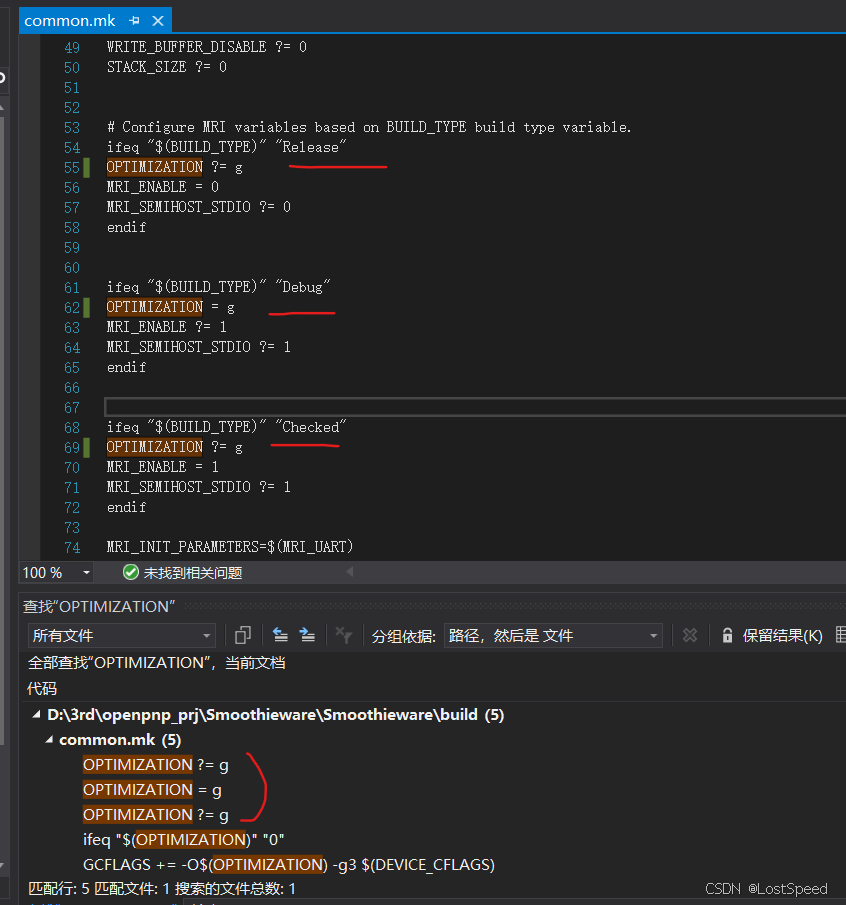Collapse the common.mk (5) results node

click(x=49, y=740)
